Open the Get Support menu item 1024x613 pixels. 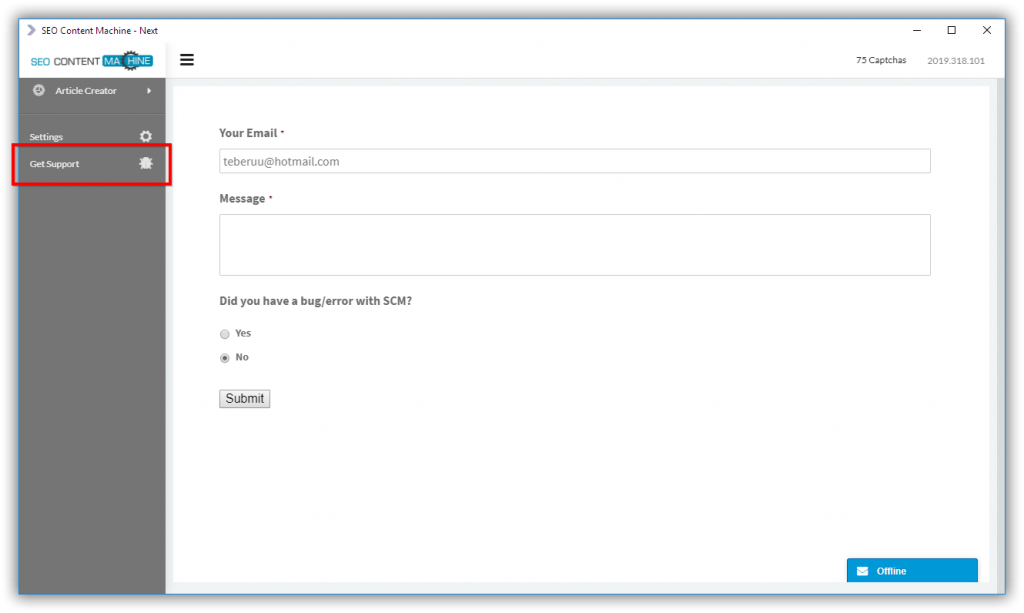point(92,164)
